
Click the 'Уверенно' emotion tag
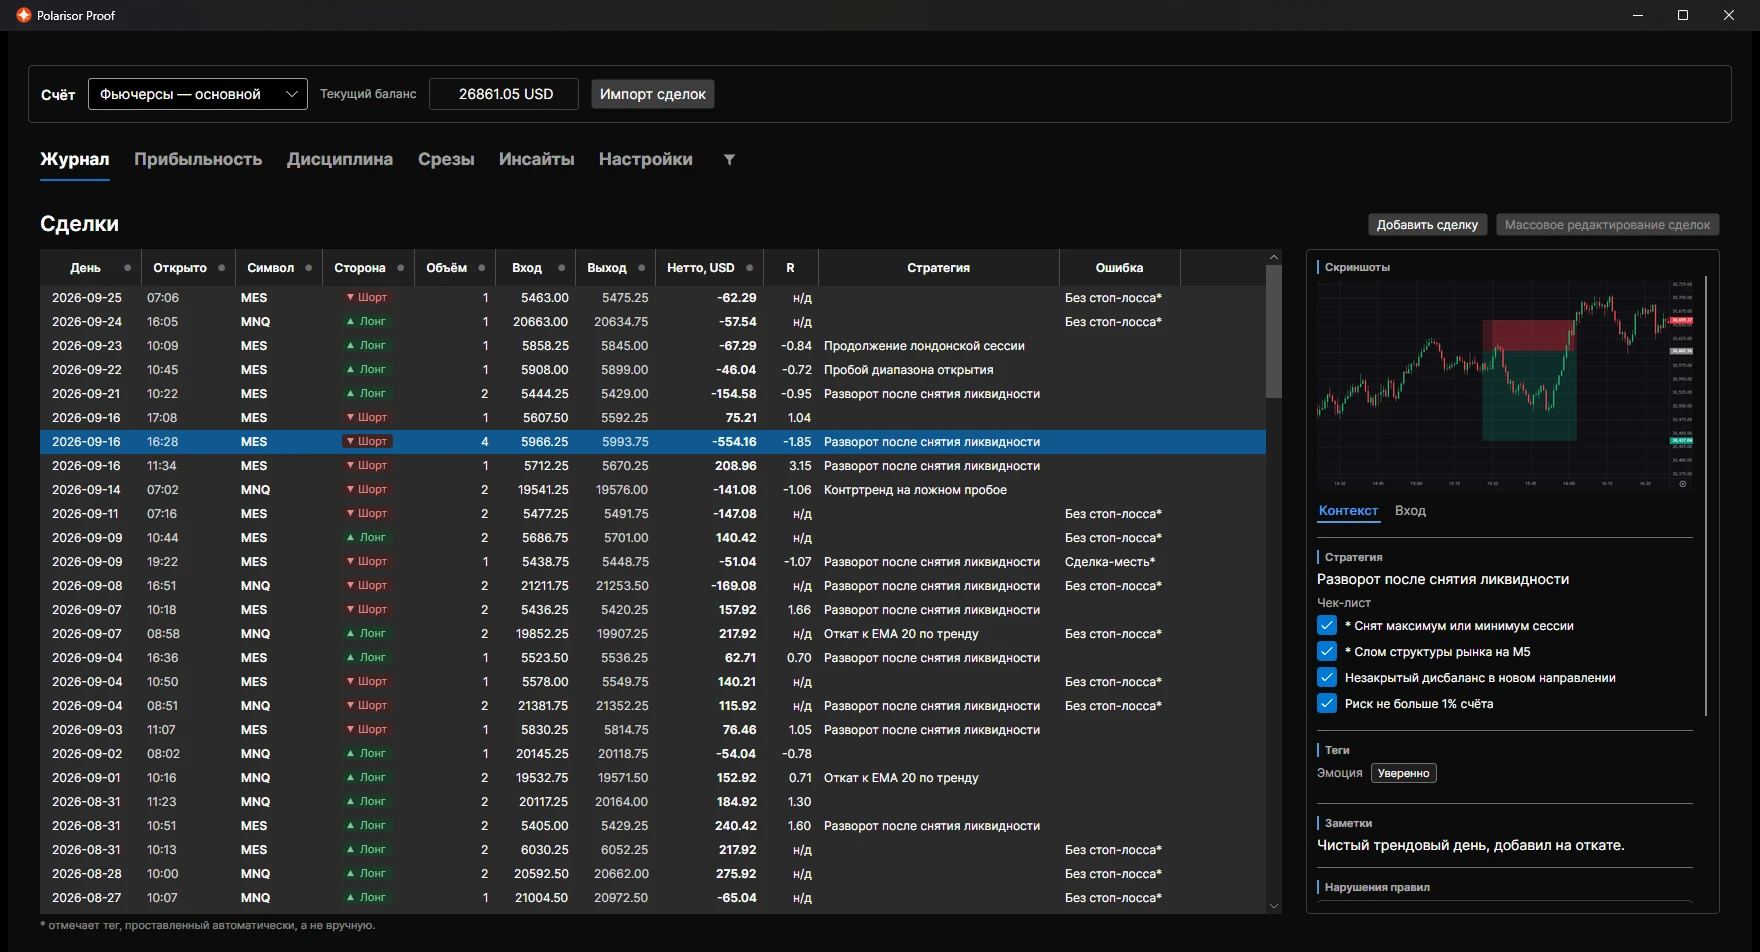click(1404, 773)
